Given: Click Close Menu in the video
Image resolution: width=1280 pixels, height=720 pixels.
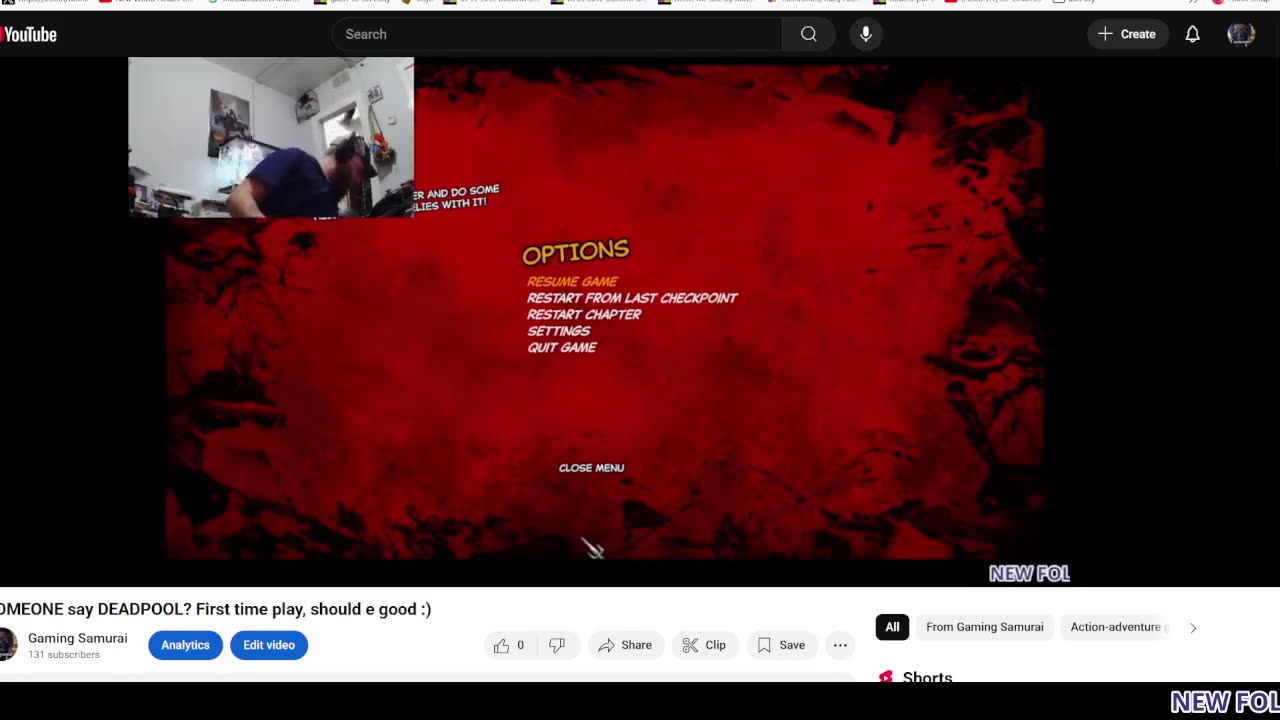Looking at the screenshot, I should coord(591,468).
